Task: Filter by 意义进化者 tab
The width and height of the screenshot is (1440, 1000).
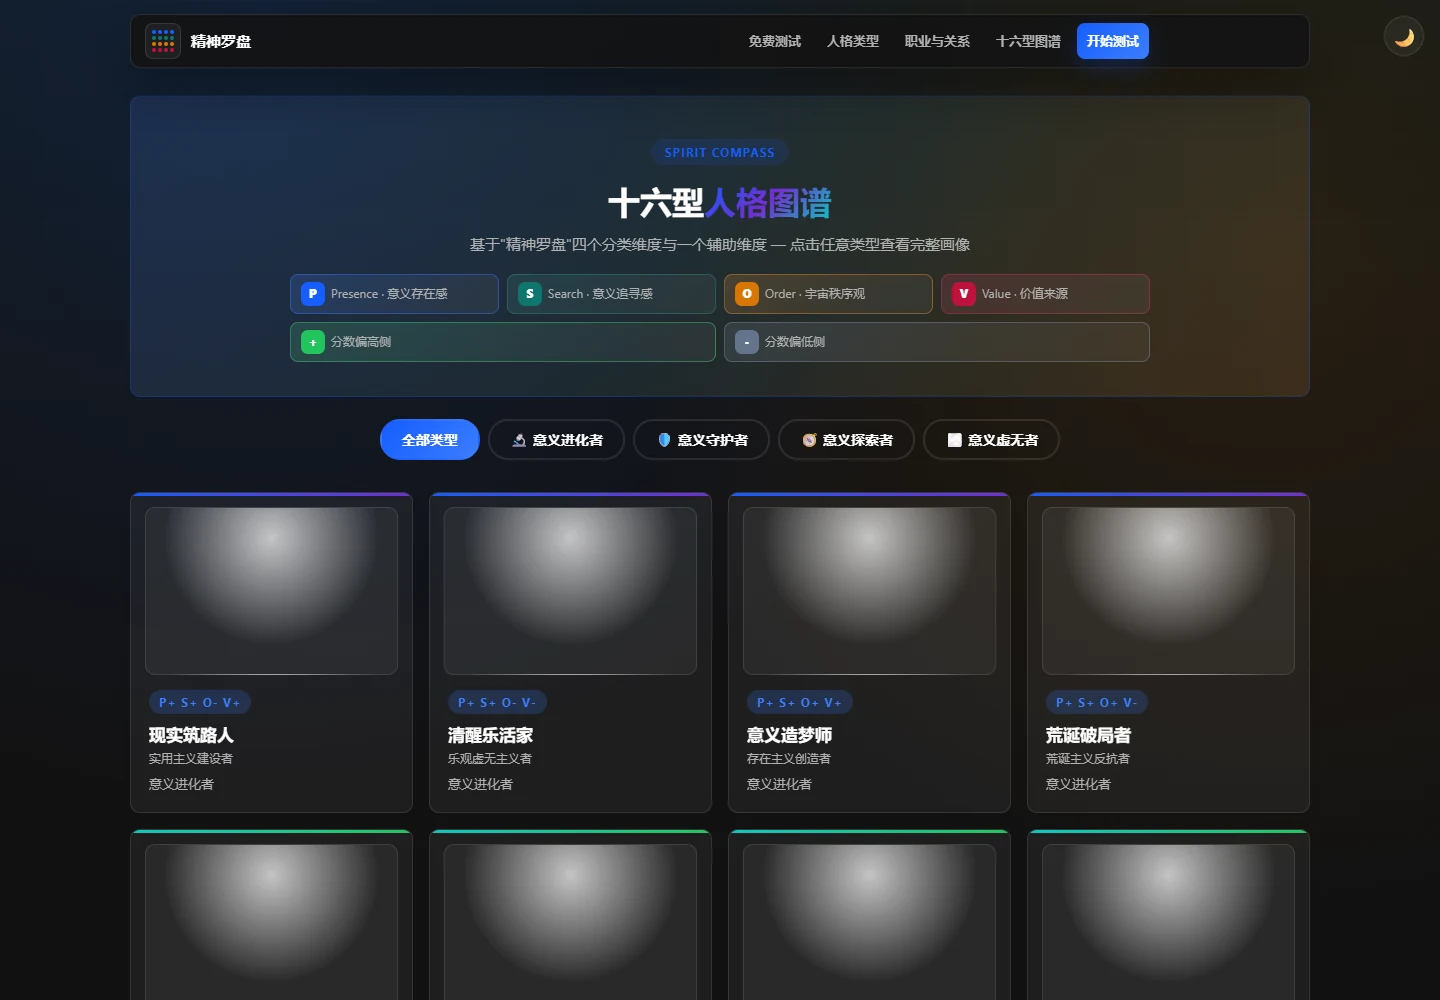Action: point(556,440)
